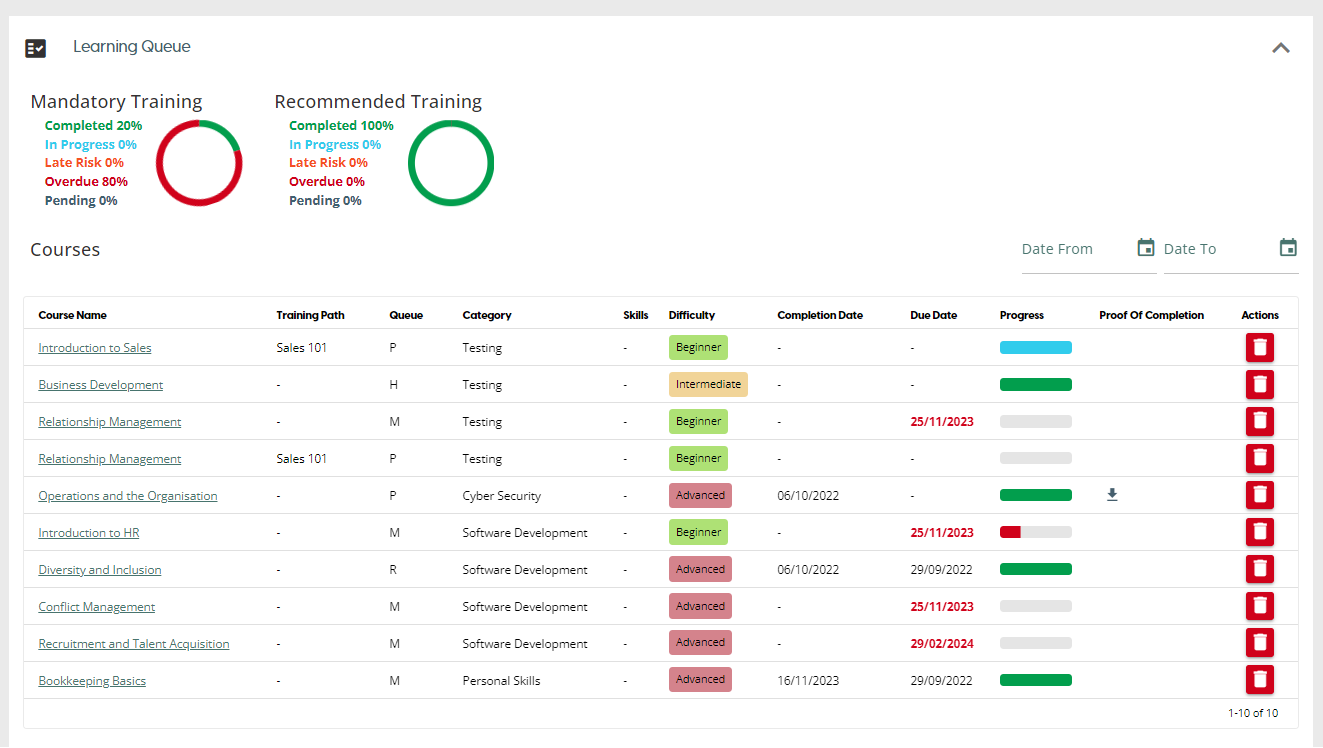Open the Introduction to HR course link
Viewport: 1323px width, 748px height.
click(89, 533)
